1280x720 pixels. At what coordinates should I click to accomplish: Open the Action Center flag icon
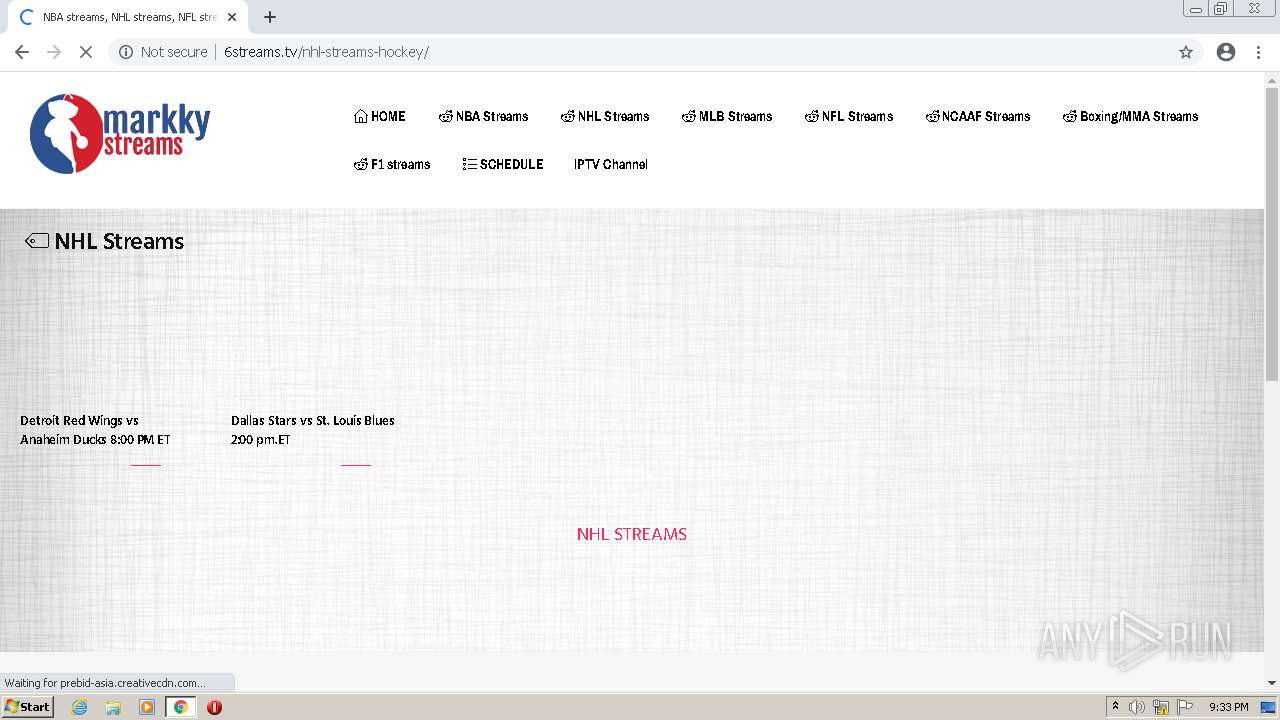point(1185,707)
